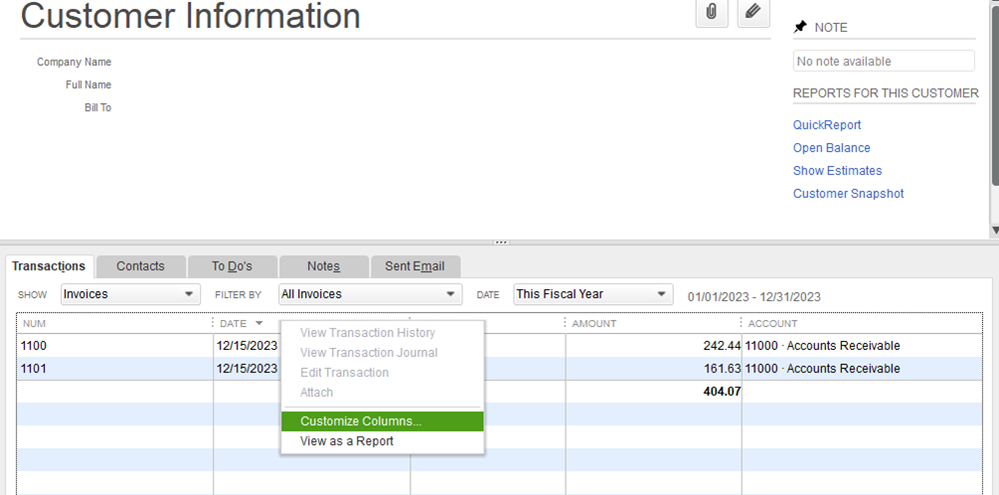
Task: Select invoice number 1101
Action: [34, 369]
